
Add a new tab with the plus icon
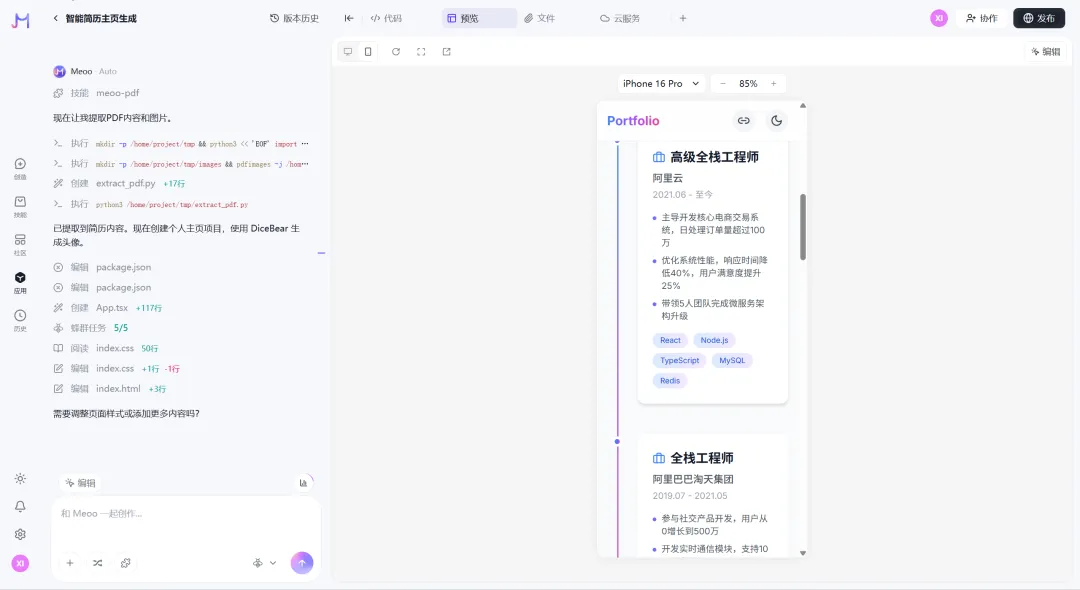pos(683,19)
